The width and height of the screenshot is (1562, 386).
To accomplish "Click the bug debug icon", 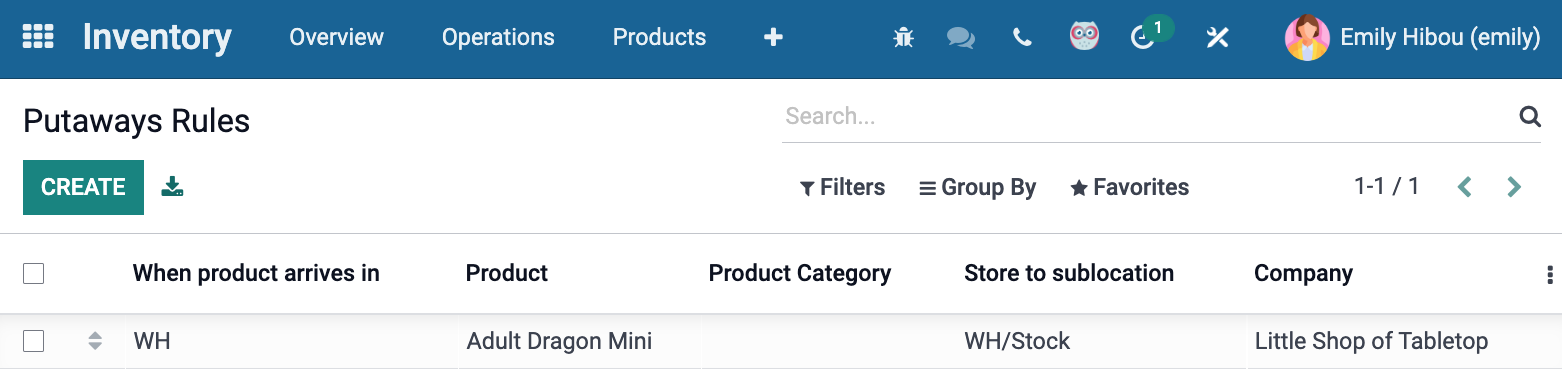I will [x=903, y=38].
